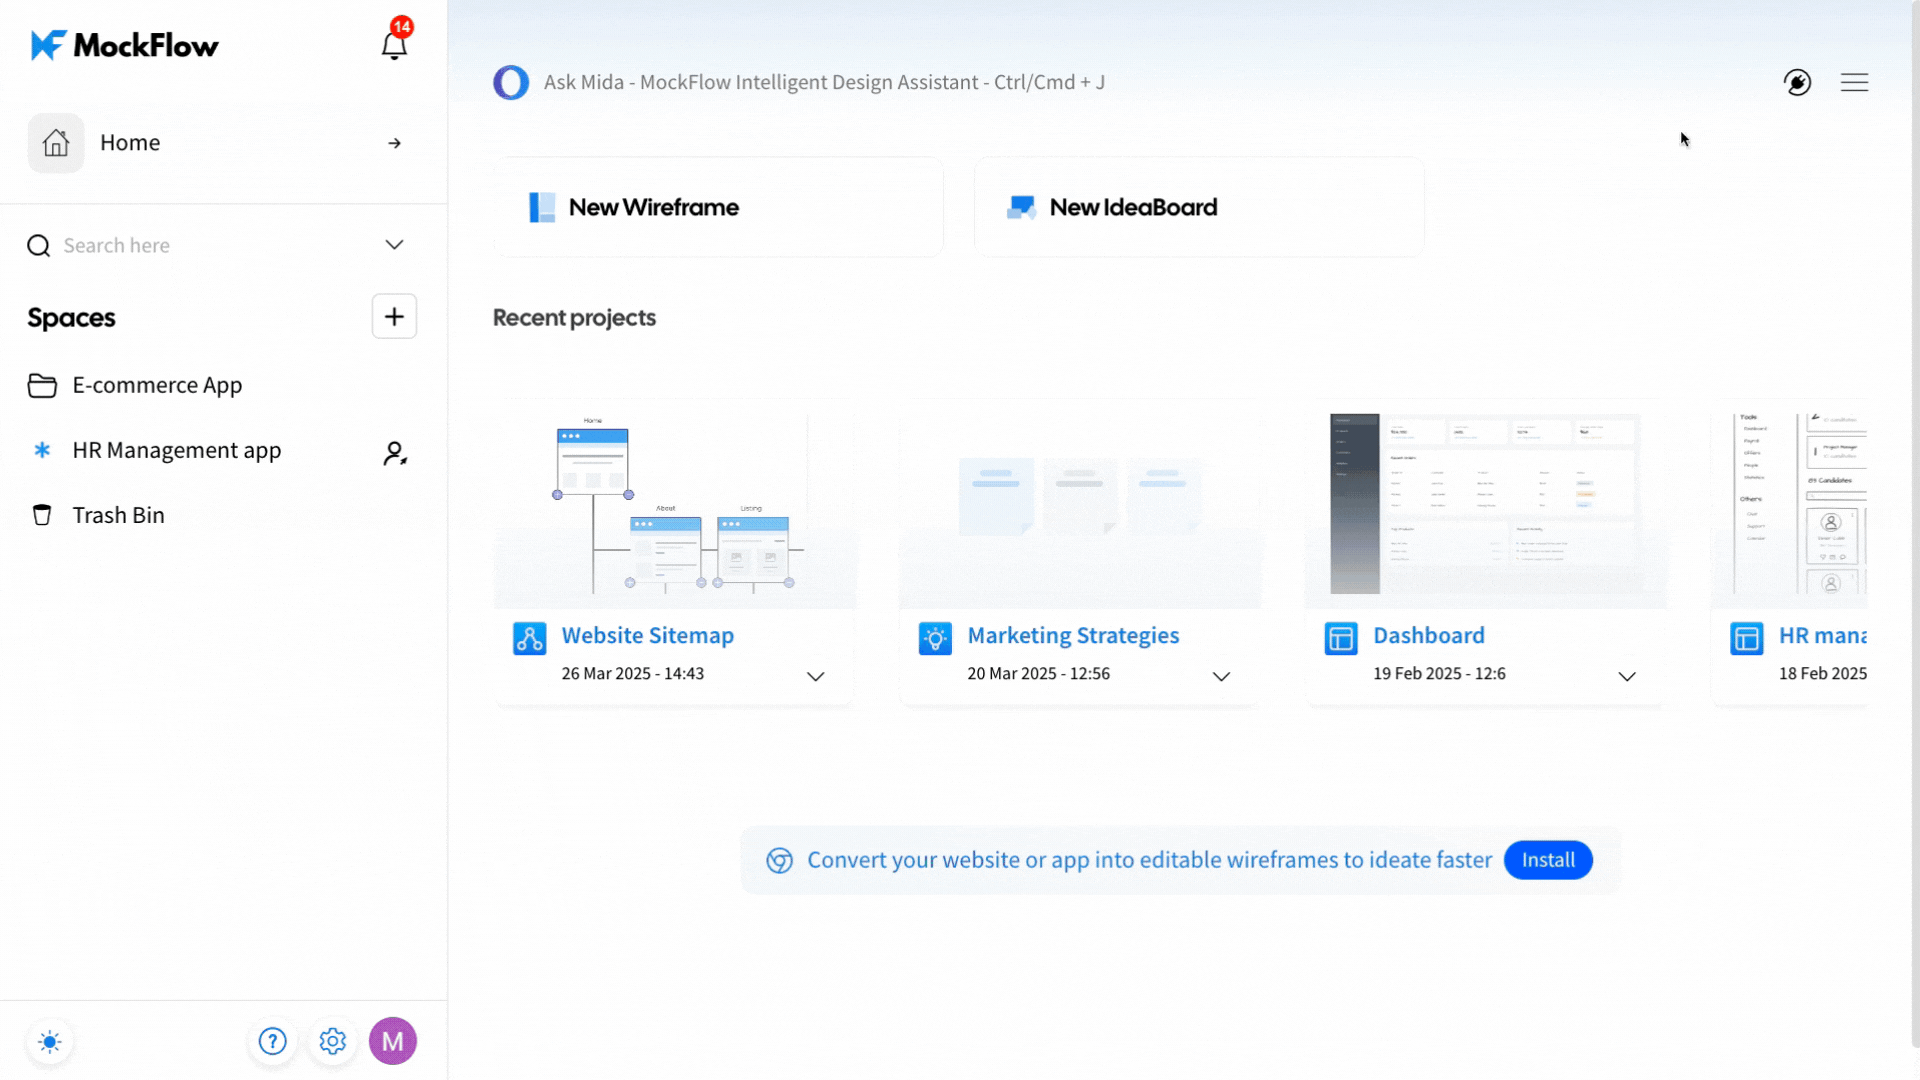The height and width of the screenshot is (1080, 1920).
Task: Open settings gear icon
Action: click(x=333, y=1042)
